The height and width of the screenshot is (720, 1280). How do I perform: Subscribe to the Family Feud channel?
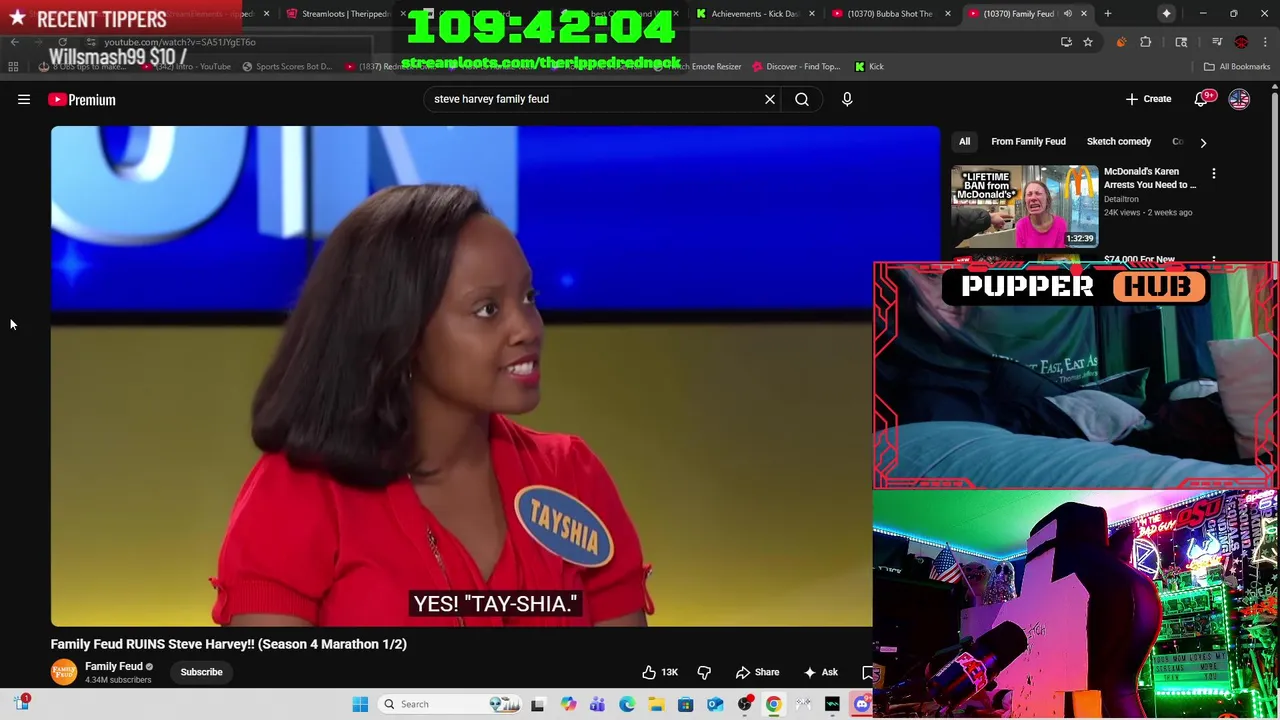[201, 672]
